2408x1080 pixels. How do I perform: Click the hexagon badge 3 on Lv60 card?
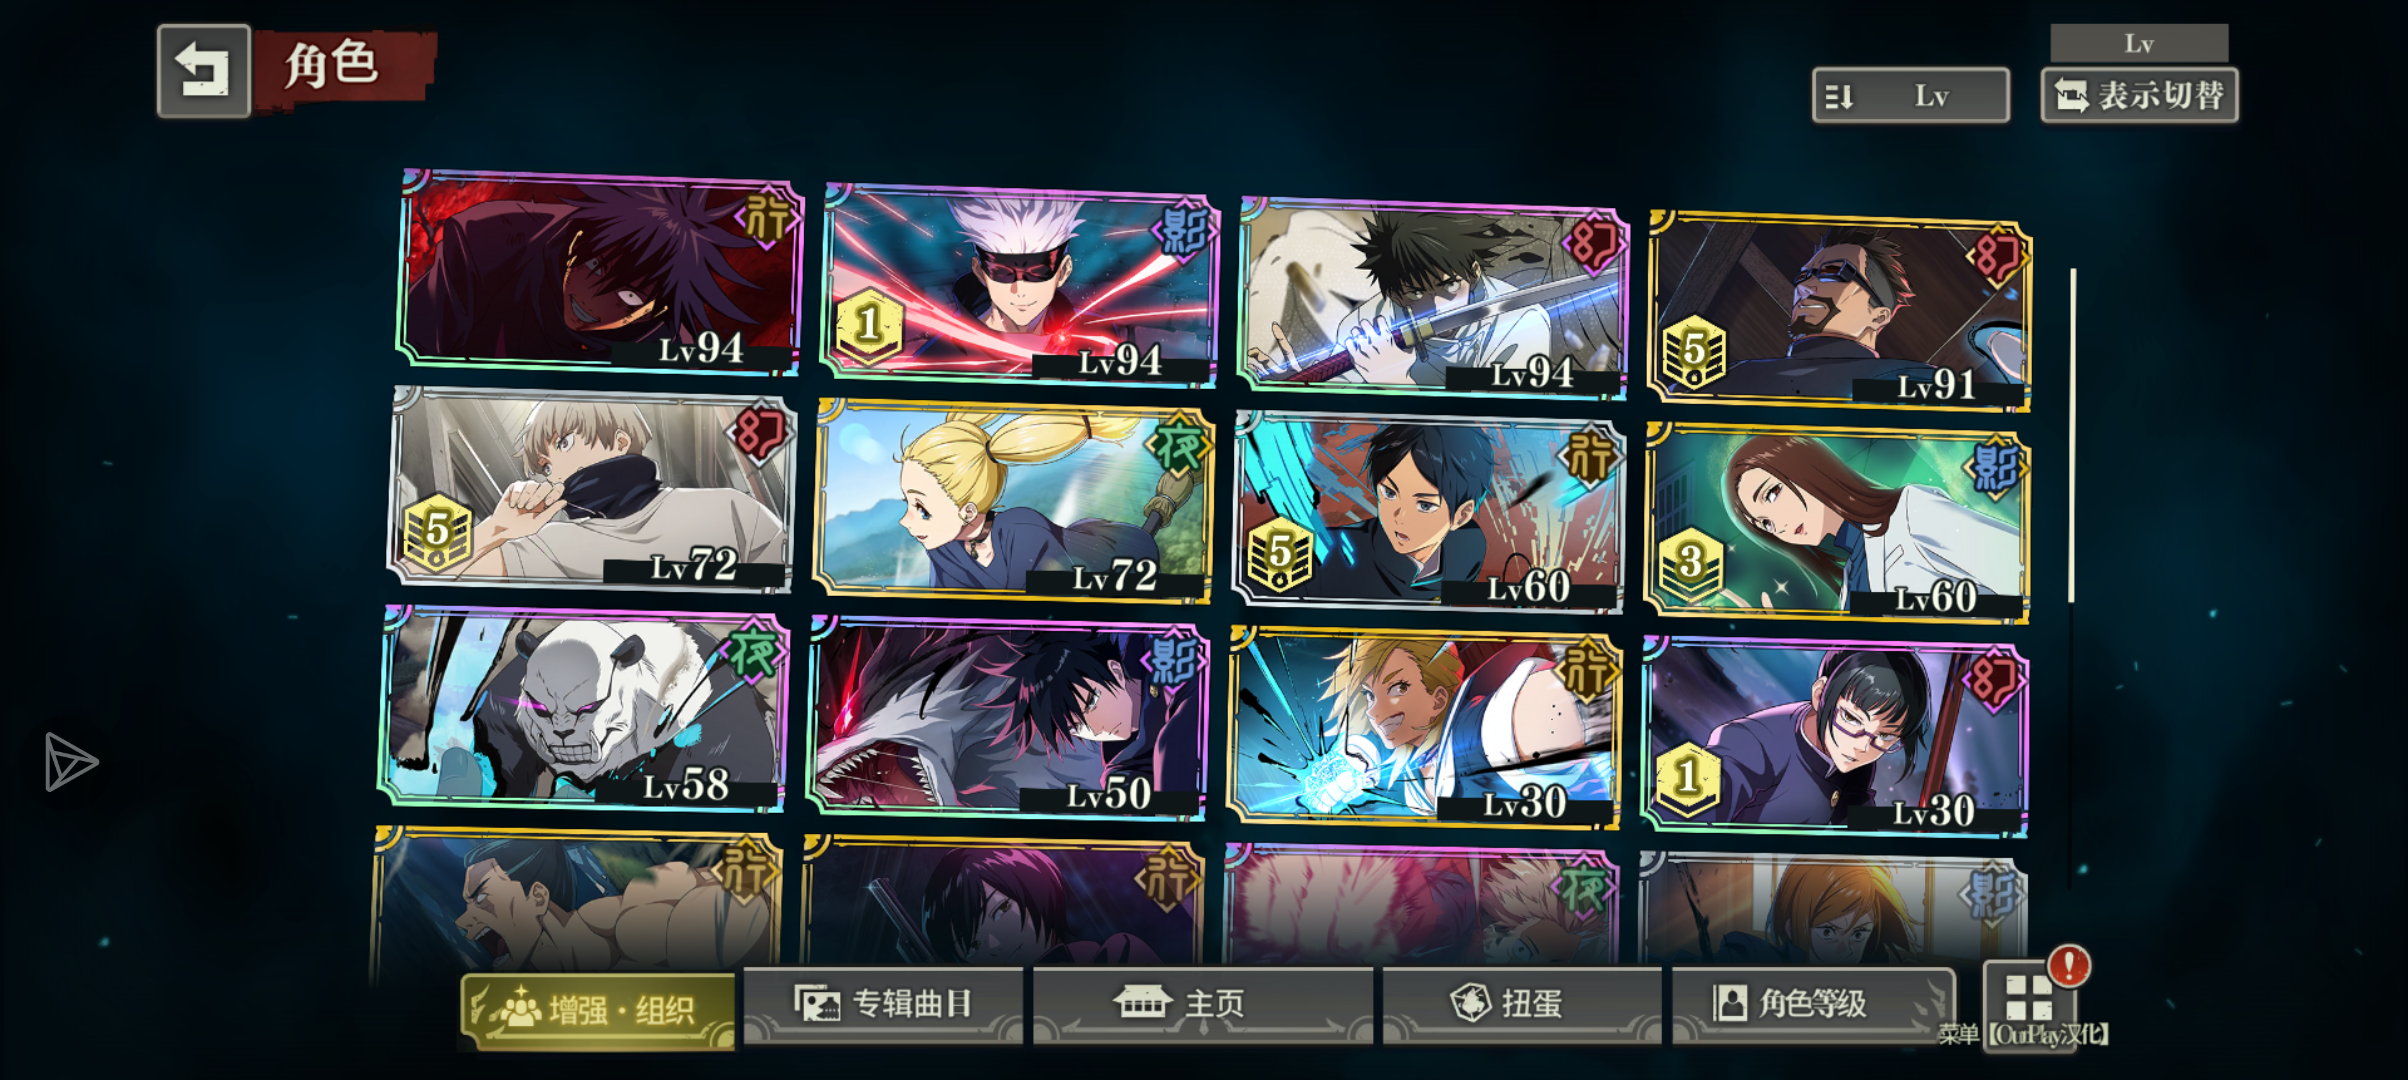click(x=1690, y=564)
